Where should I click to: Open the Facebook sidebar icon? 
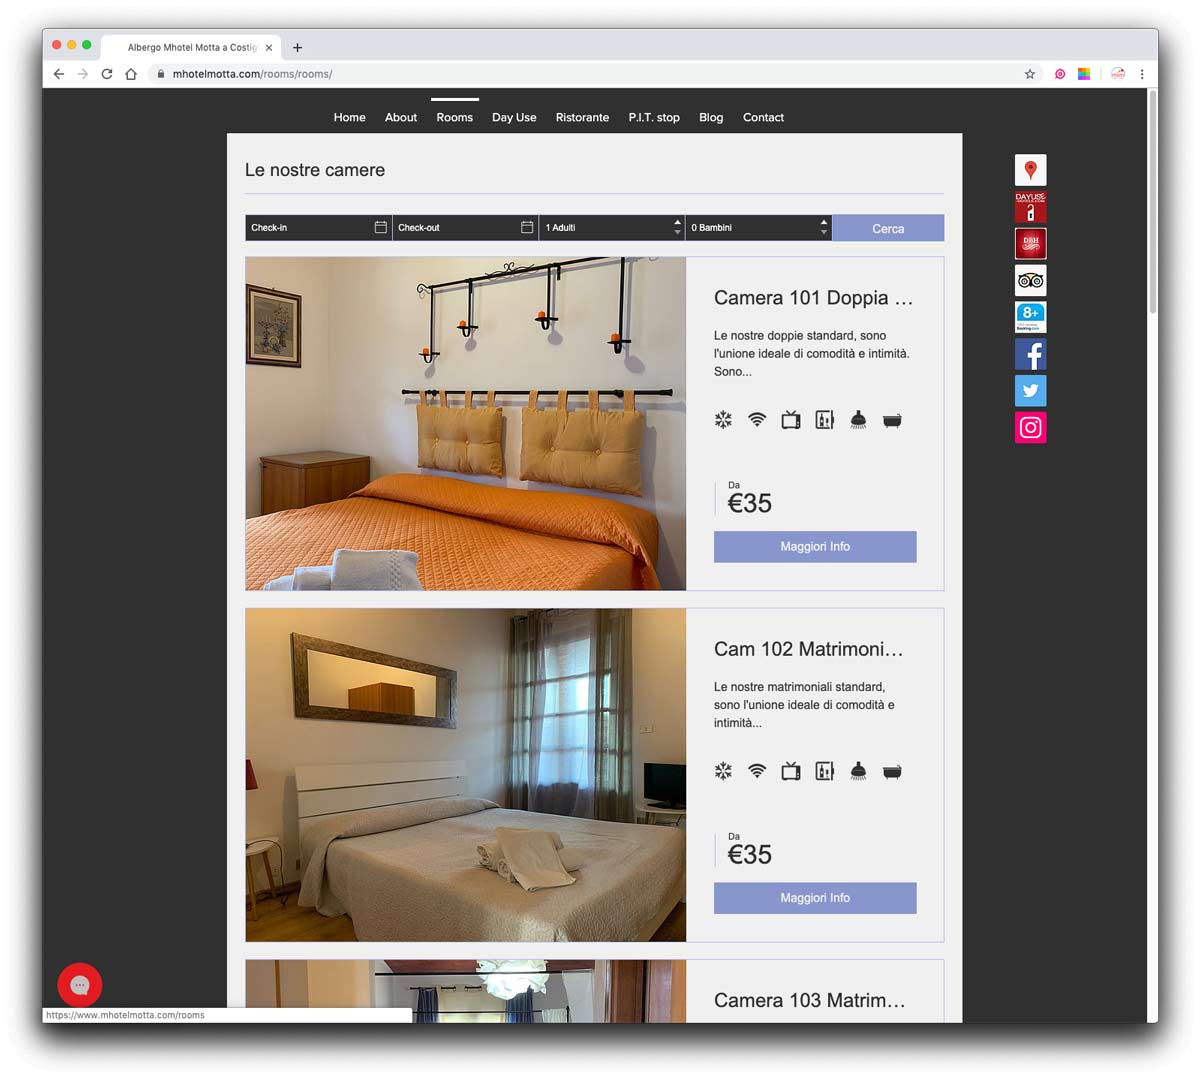[x=1030, y=354]
